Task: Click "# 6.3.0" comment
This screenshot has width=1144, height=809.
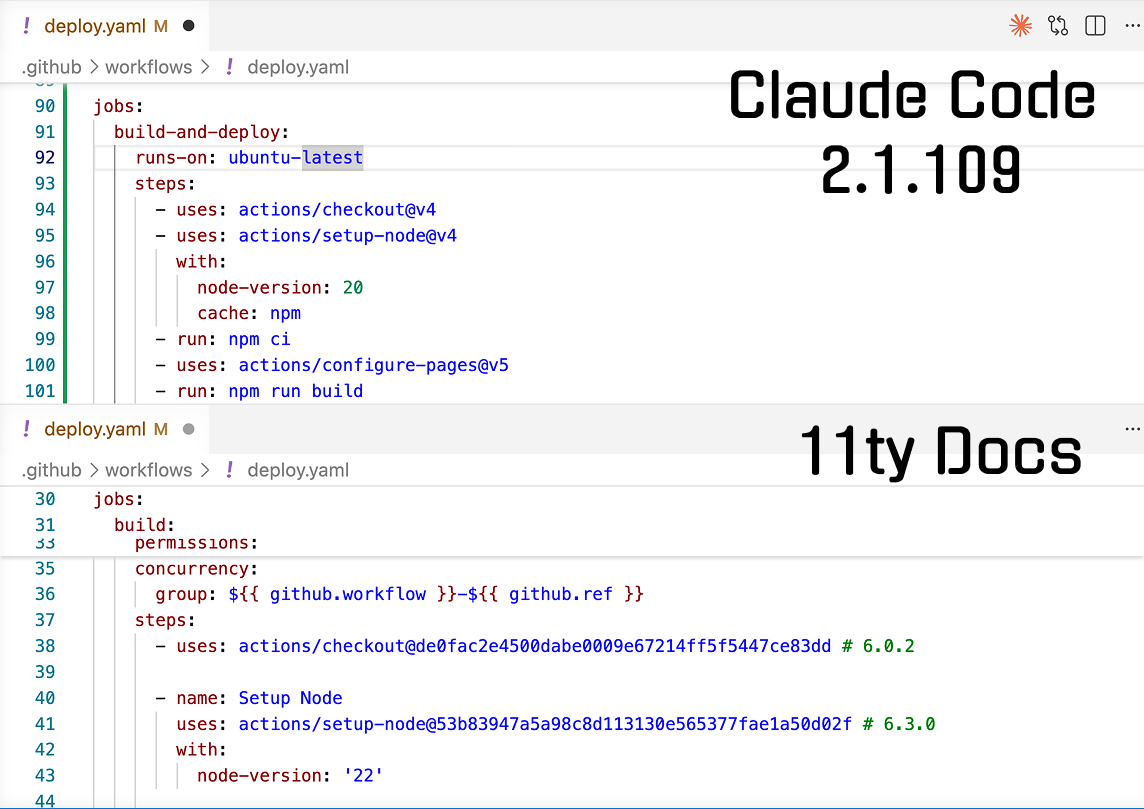Action: (899, 724)
